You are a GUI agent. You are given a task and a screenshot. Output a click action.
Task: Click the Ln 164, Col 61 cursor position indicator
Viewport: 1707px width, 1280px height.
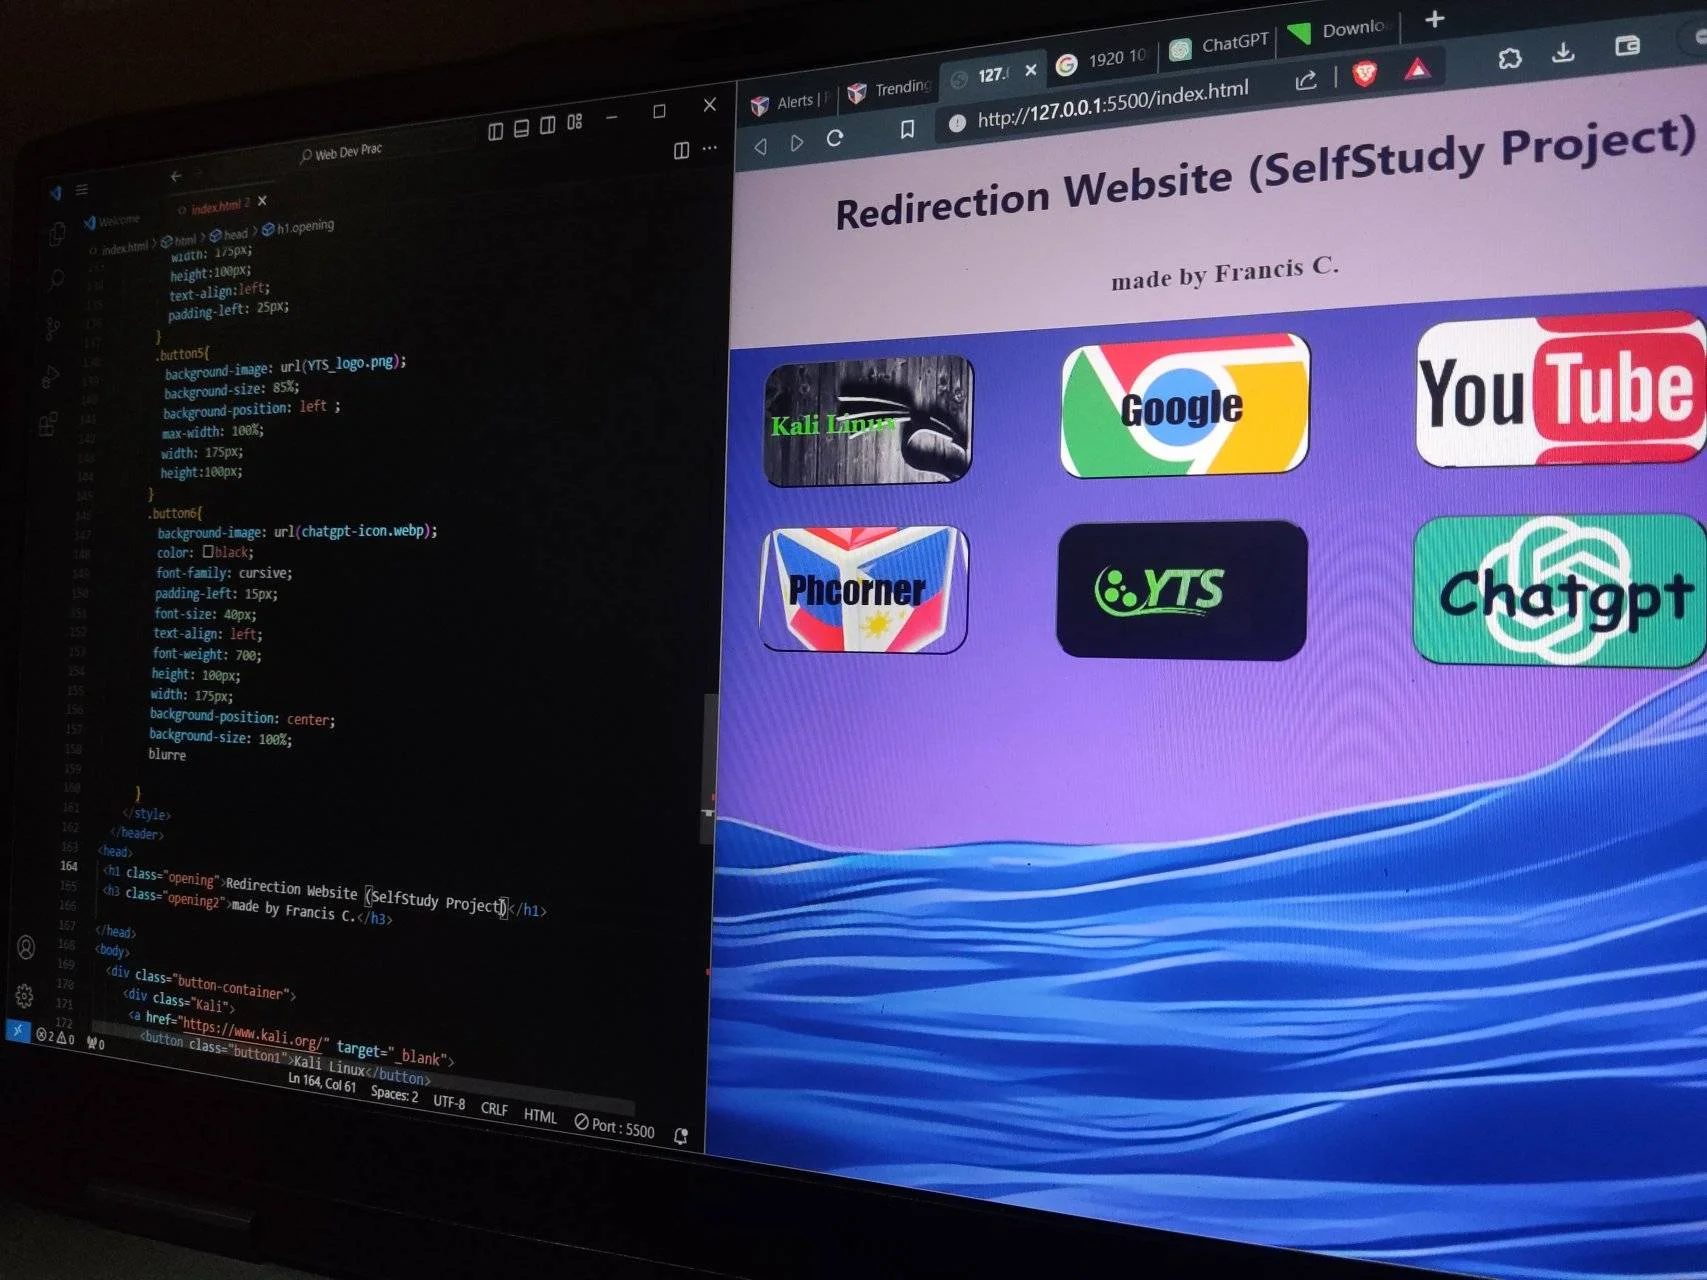(322, 1082)
